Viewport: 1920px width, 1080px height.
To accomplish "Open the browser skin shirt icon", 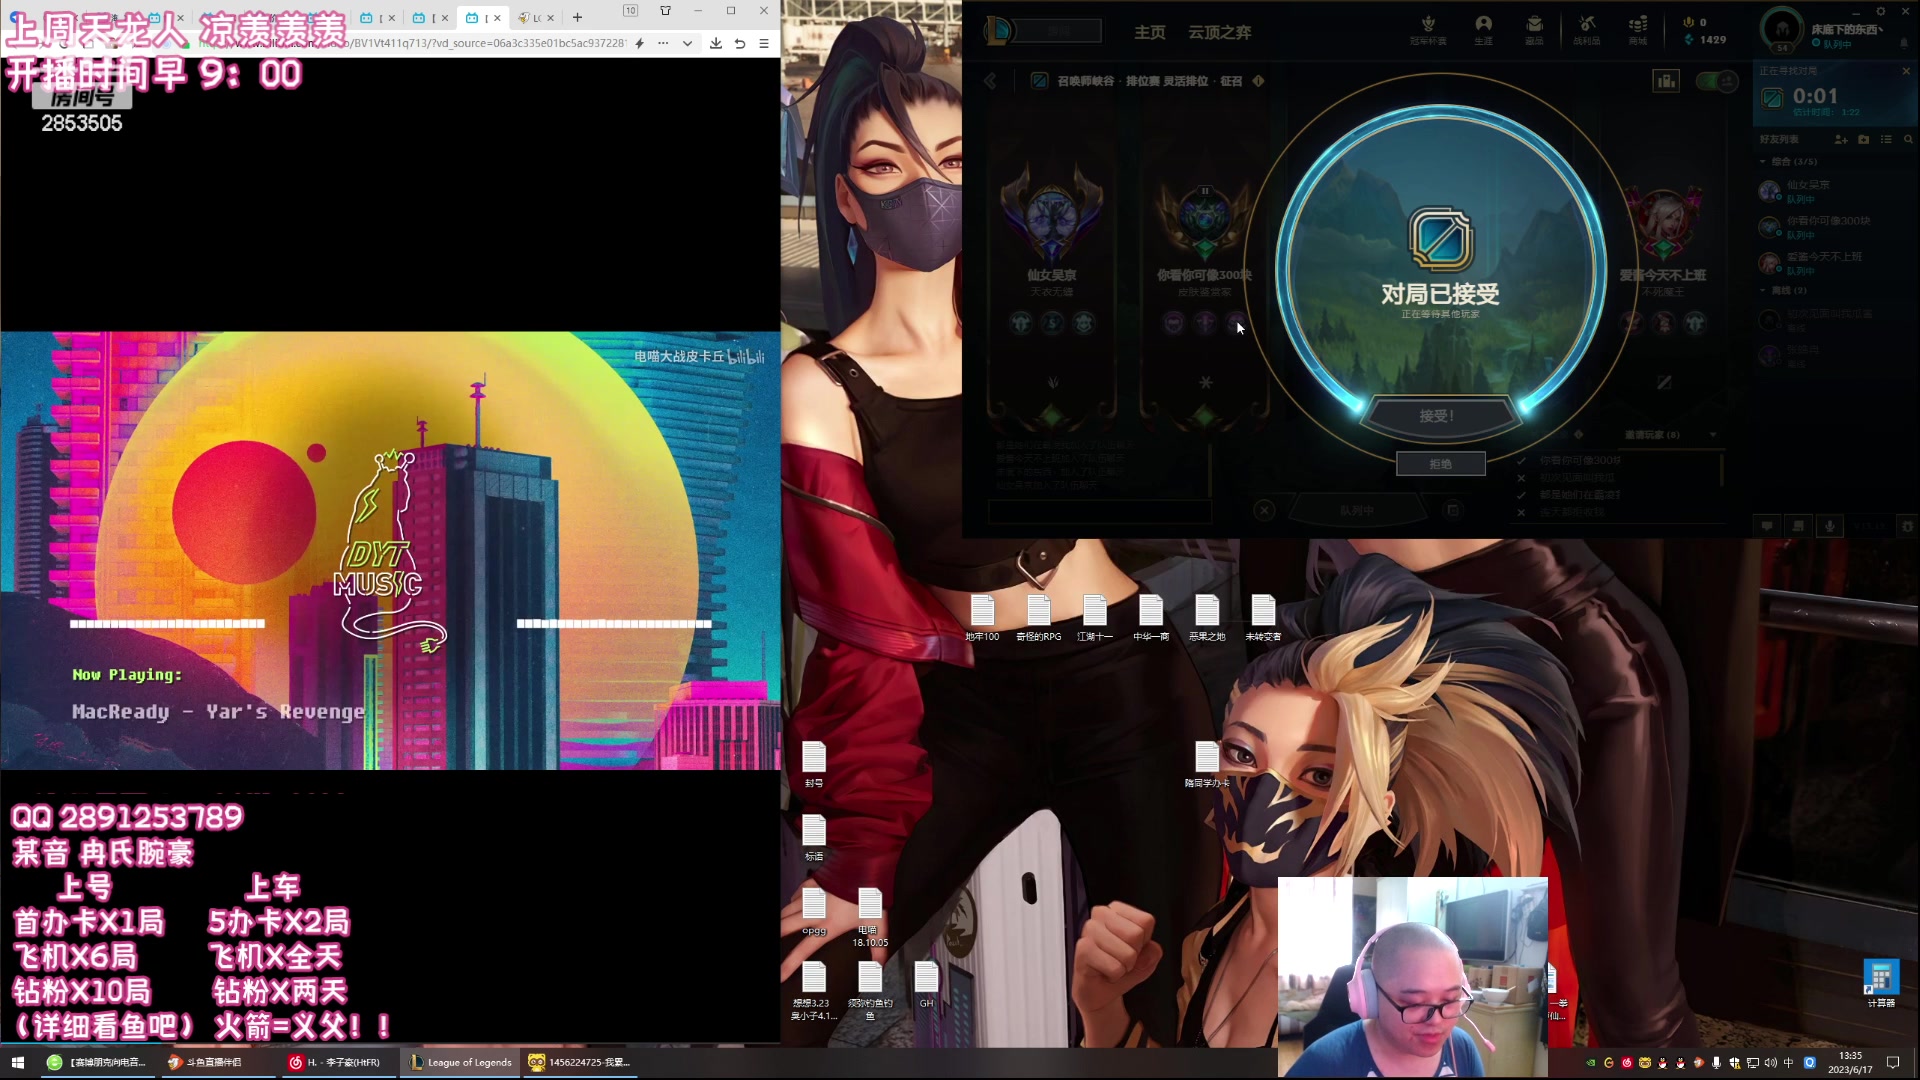I will [665, 11].
